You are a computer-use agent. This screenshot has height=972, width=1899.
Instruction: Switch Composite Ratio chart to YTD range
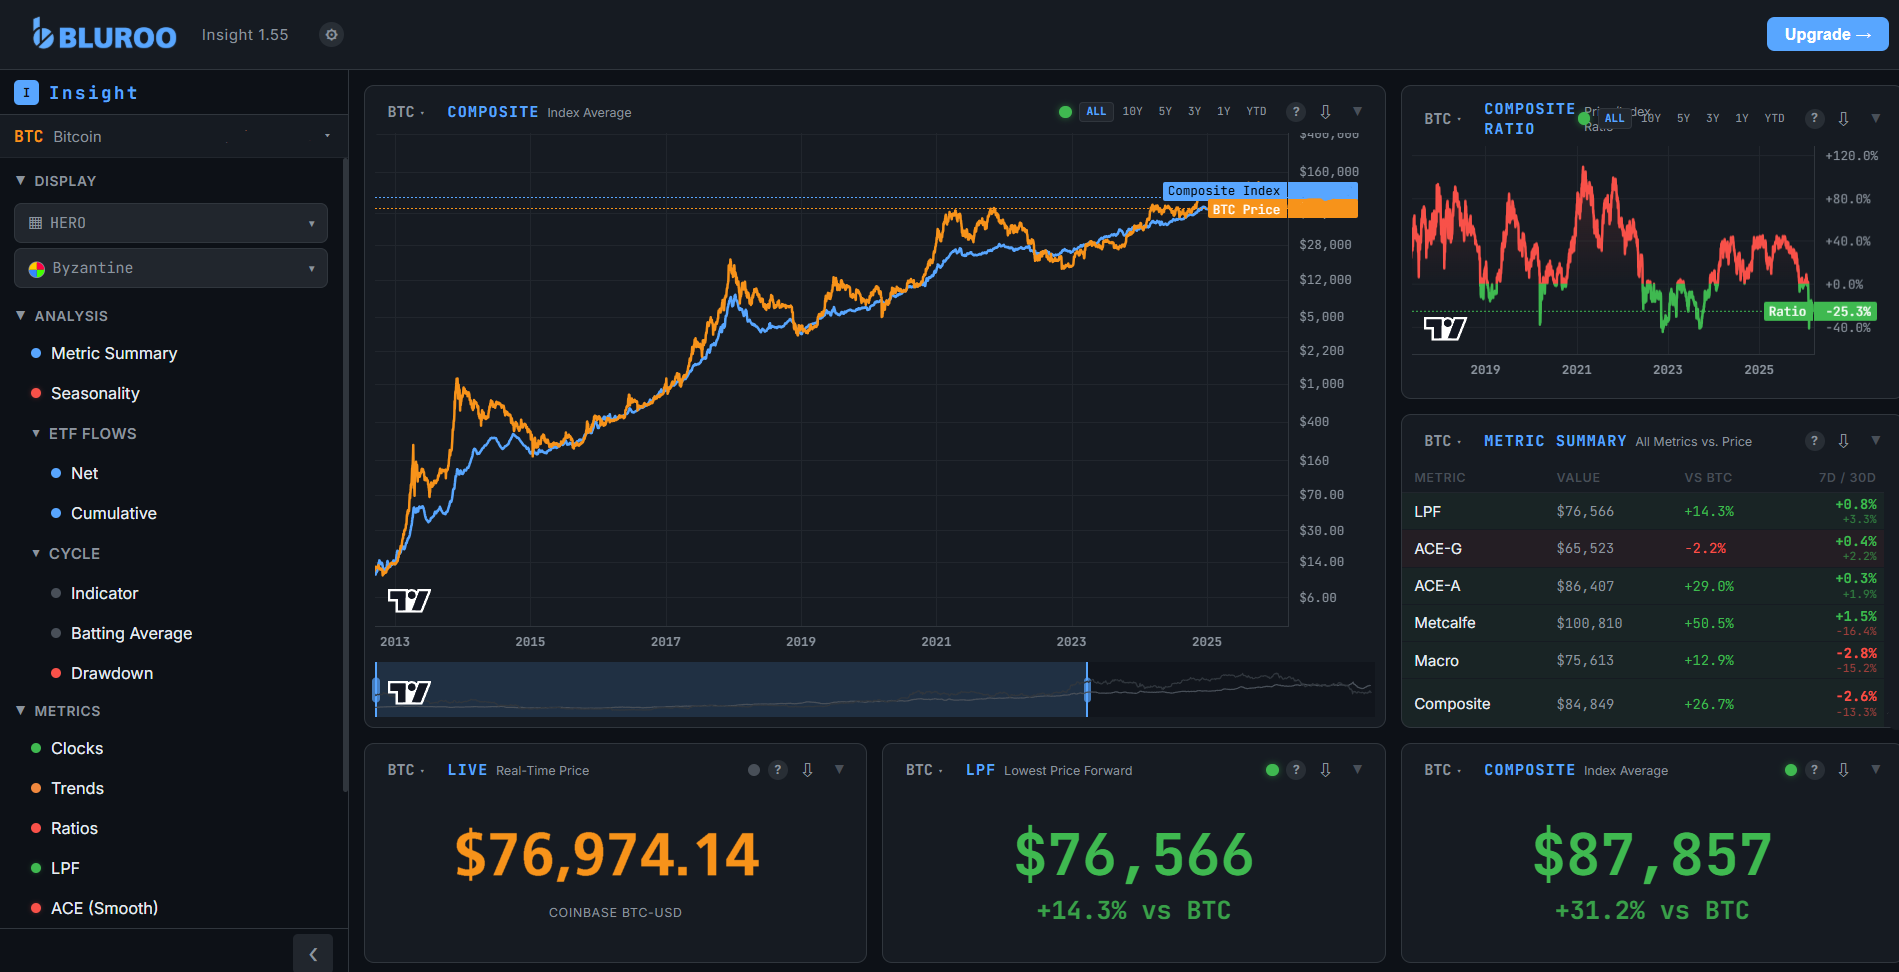click(x=1774, y=118)
